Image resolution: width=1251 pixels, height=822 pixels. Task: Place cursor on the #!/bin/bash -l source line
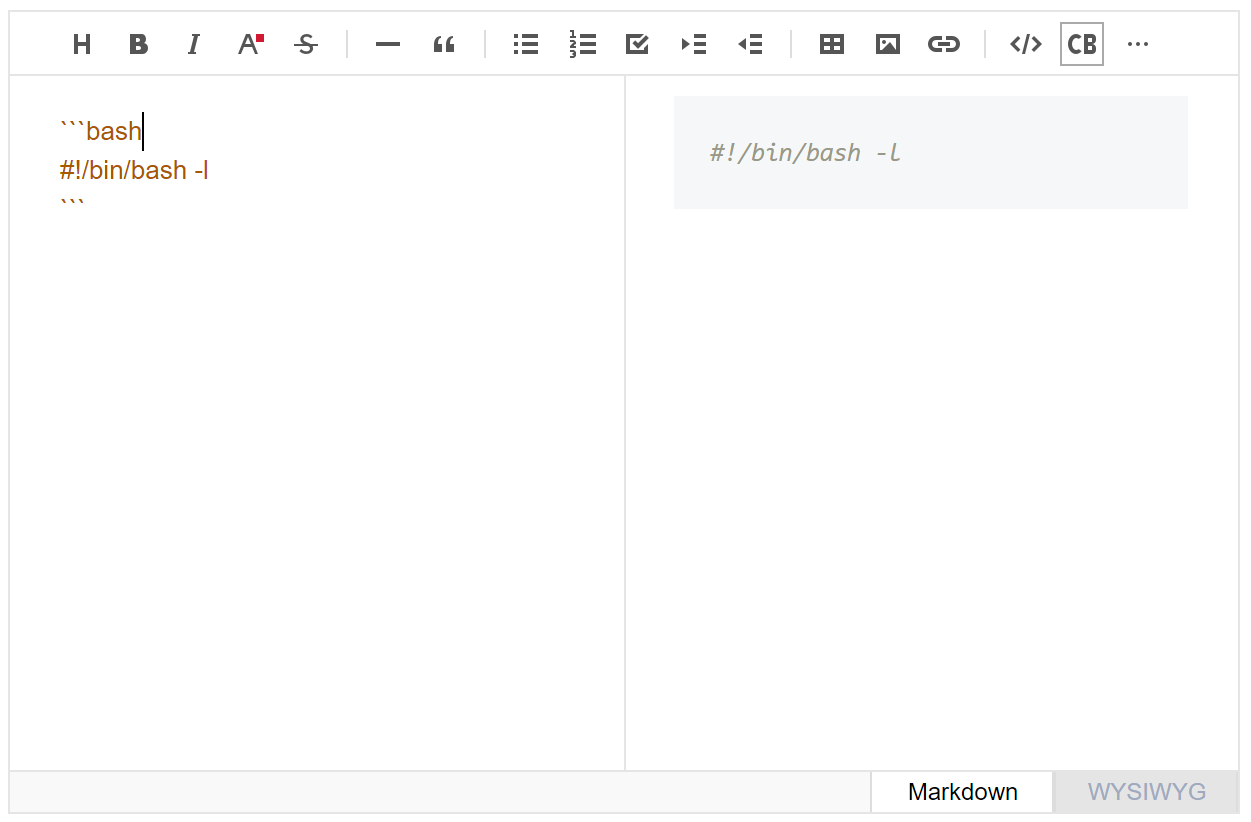(x=134, y=170)
